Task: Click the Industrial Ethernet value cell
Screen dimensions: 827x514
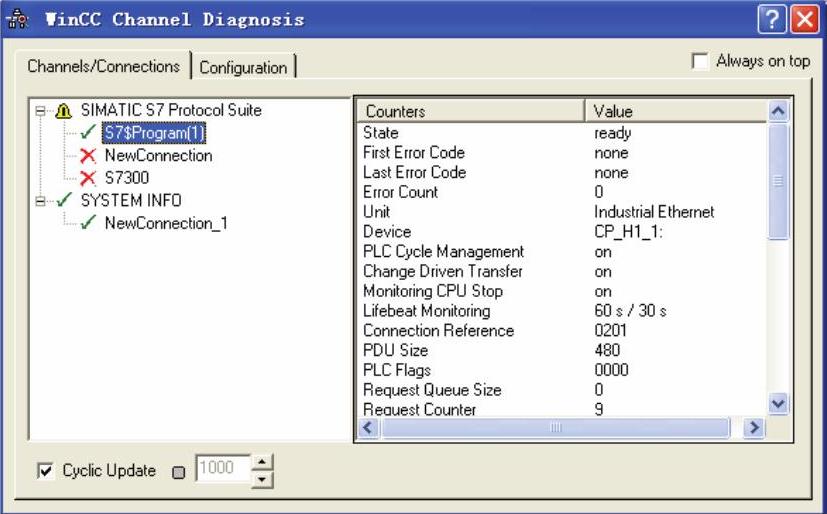Action: click(x=654, y=212)
